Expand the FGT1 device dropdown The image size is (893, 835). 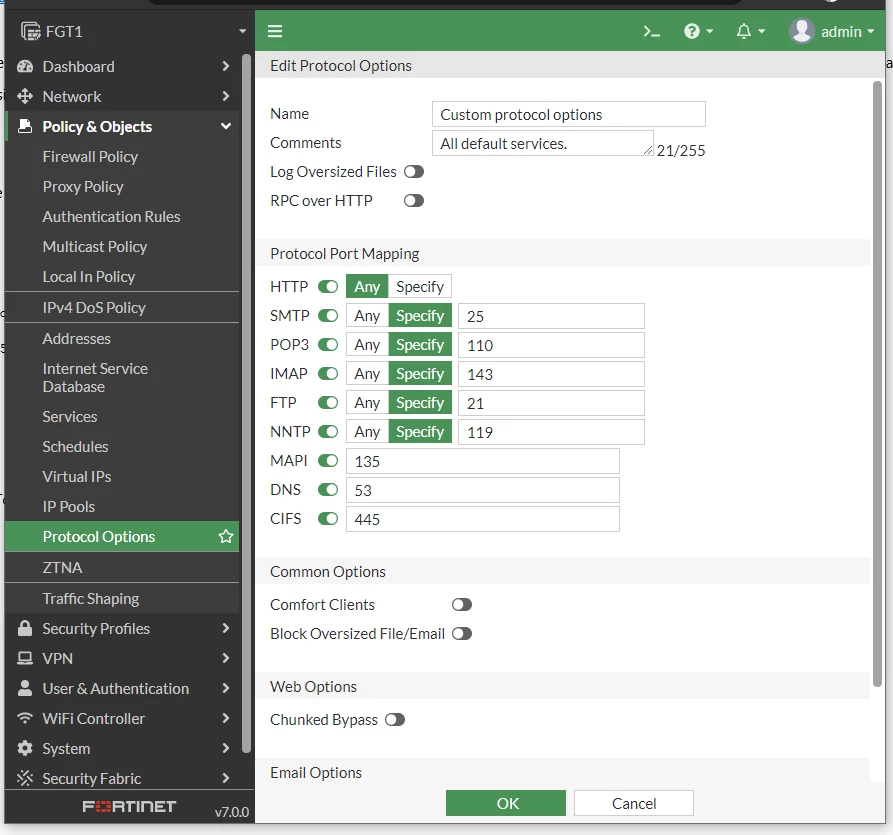point(243,31)
